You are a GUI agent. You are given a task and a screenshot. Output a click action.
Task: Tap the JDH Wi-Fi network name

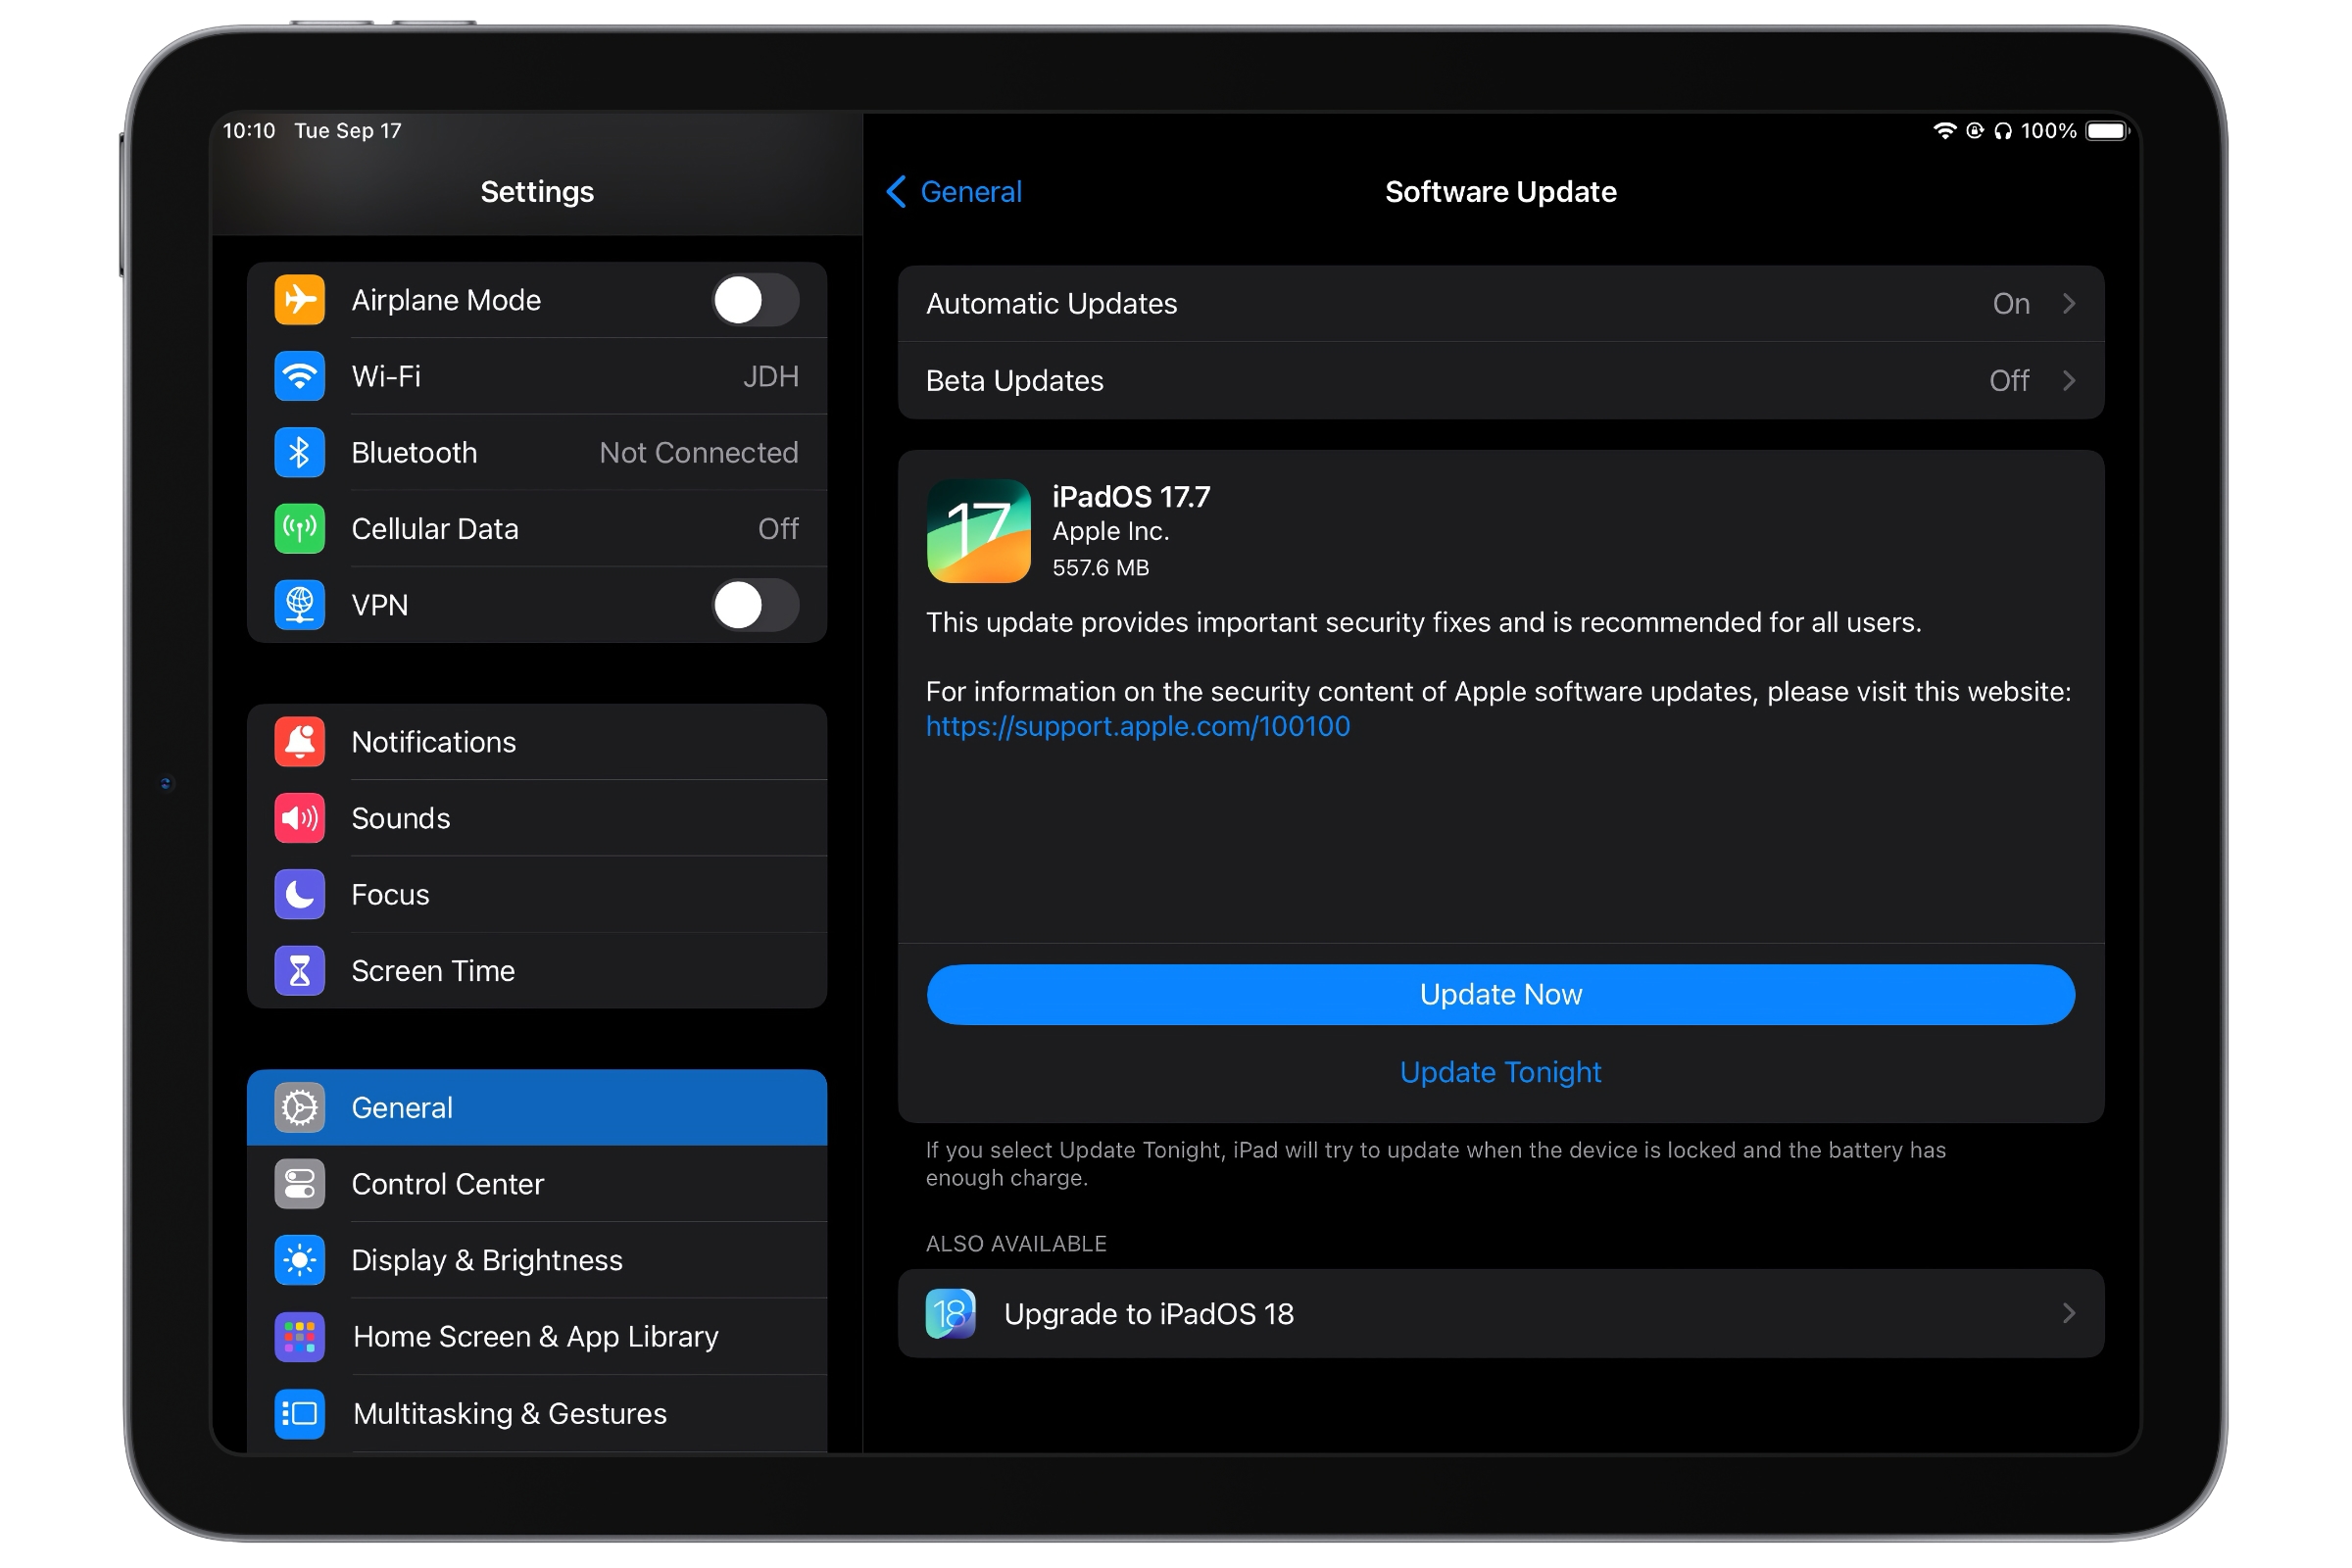(x=771, y=376)
